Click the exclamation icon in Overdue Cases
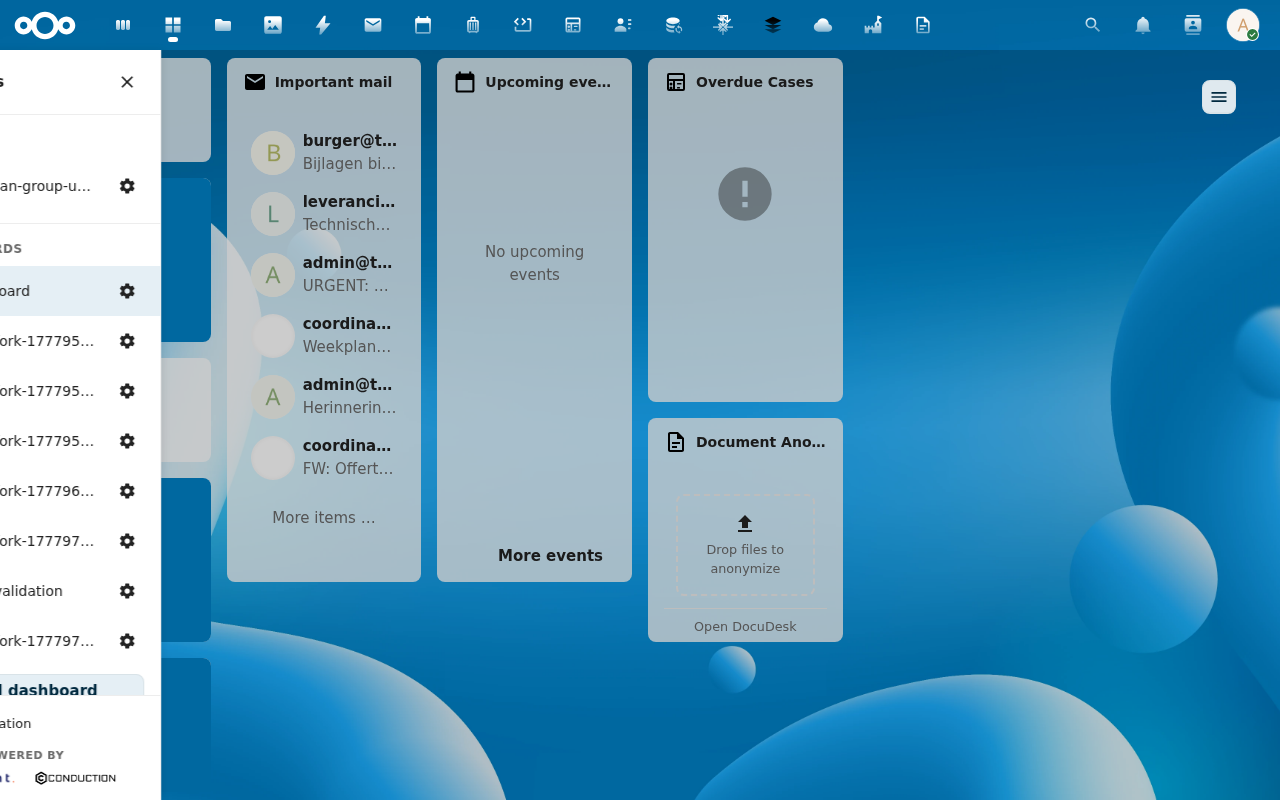This screenshot has height=800, width=1280. click(x=745, y=194)
